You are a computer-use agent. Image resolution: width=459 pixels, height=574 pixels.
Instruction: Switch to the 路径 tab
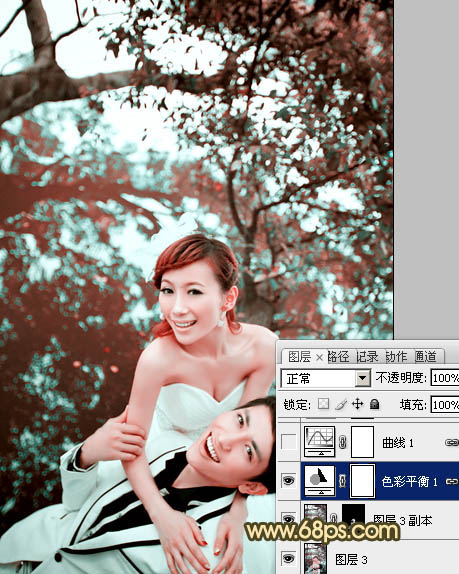point(338,357)
